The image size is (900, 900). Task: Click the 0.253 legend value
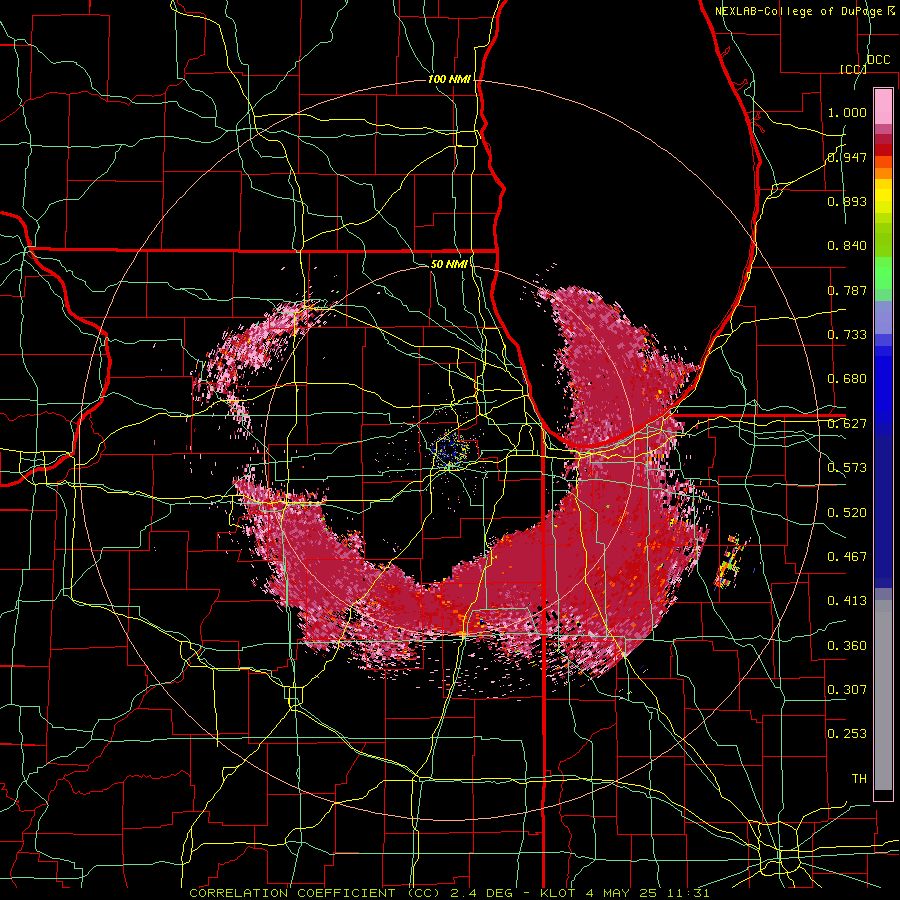pyautogui.click(x=847, y=734)
